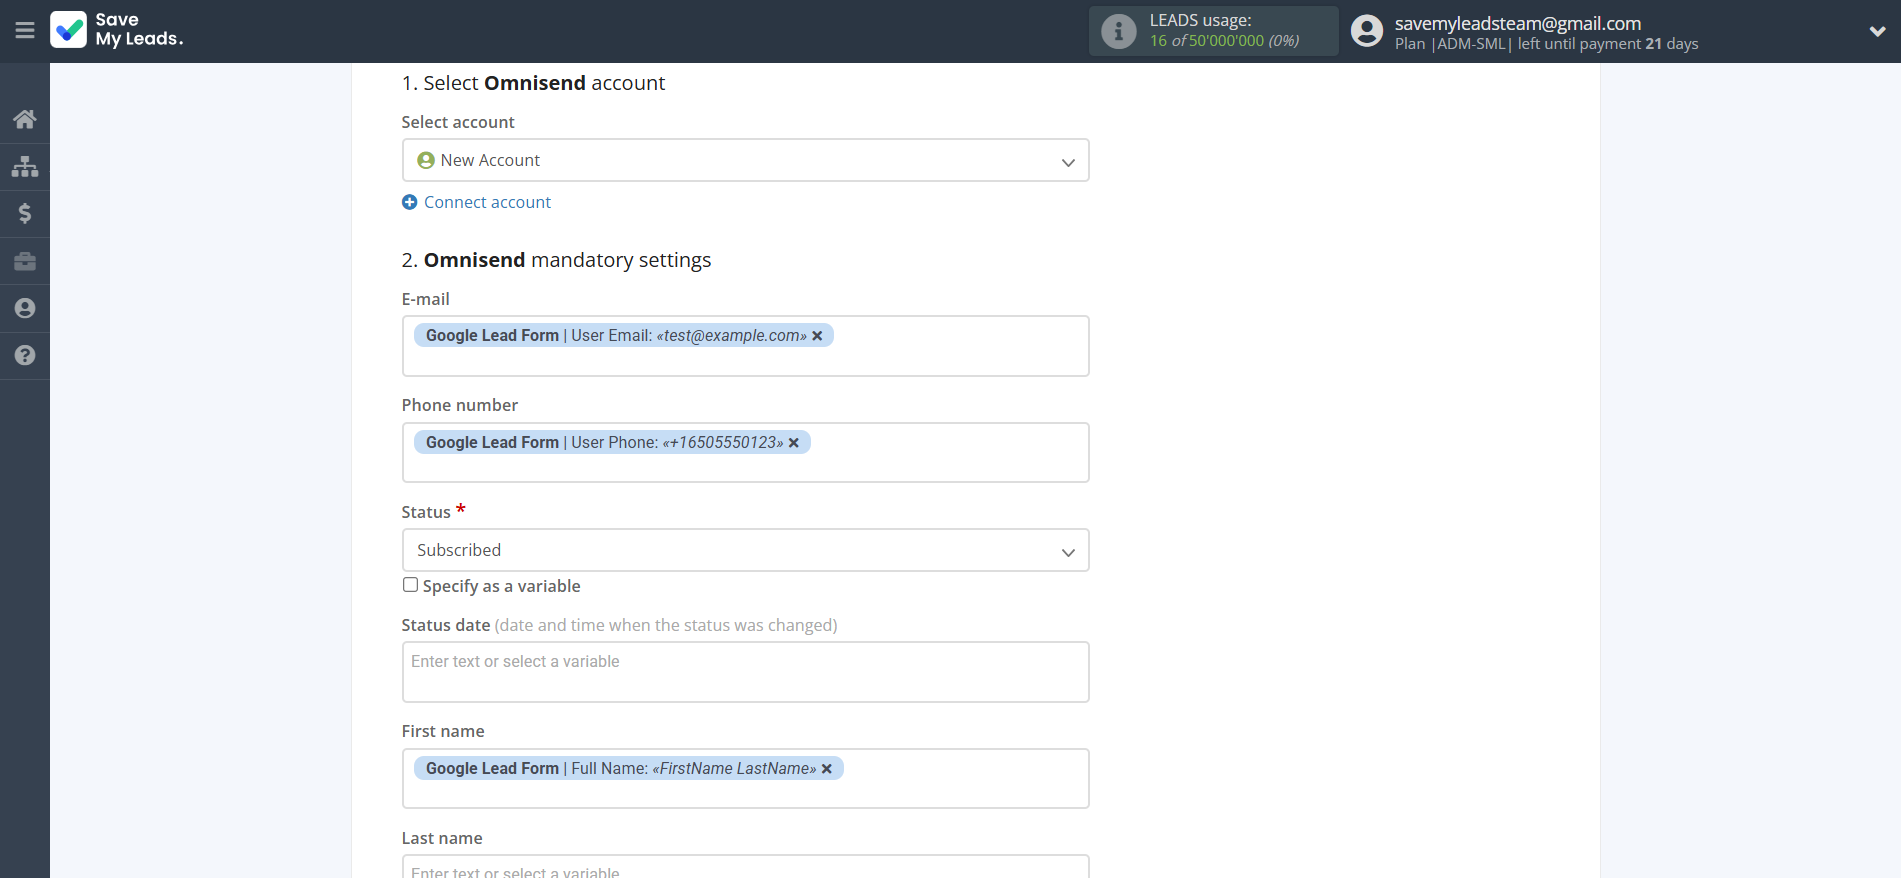Screen dimensions: 1901x878
Task: Open briefcase services icon in sidebar
Action: pyautogui.click(x=25, y=261)
